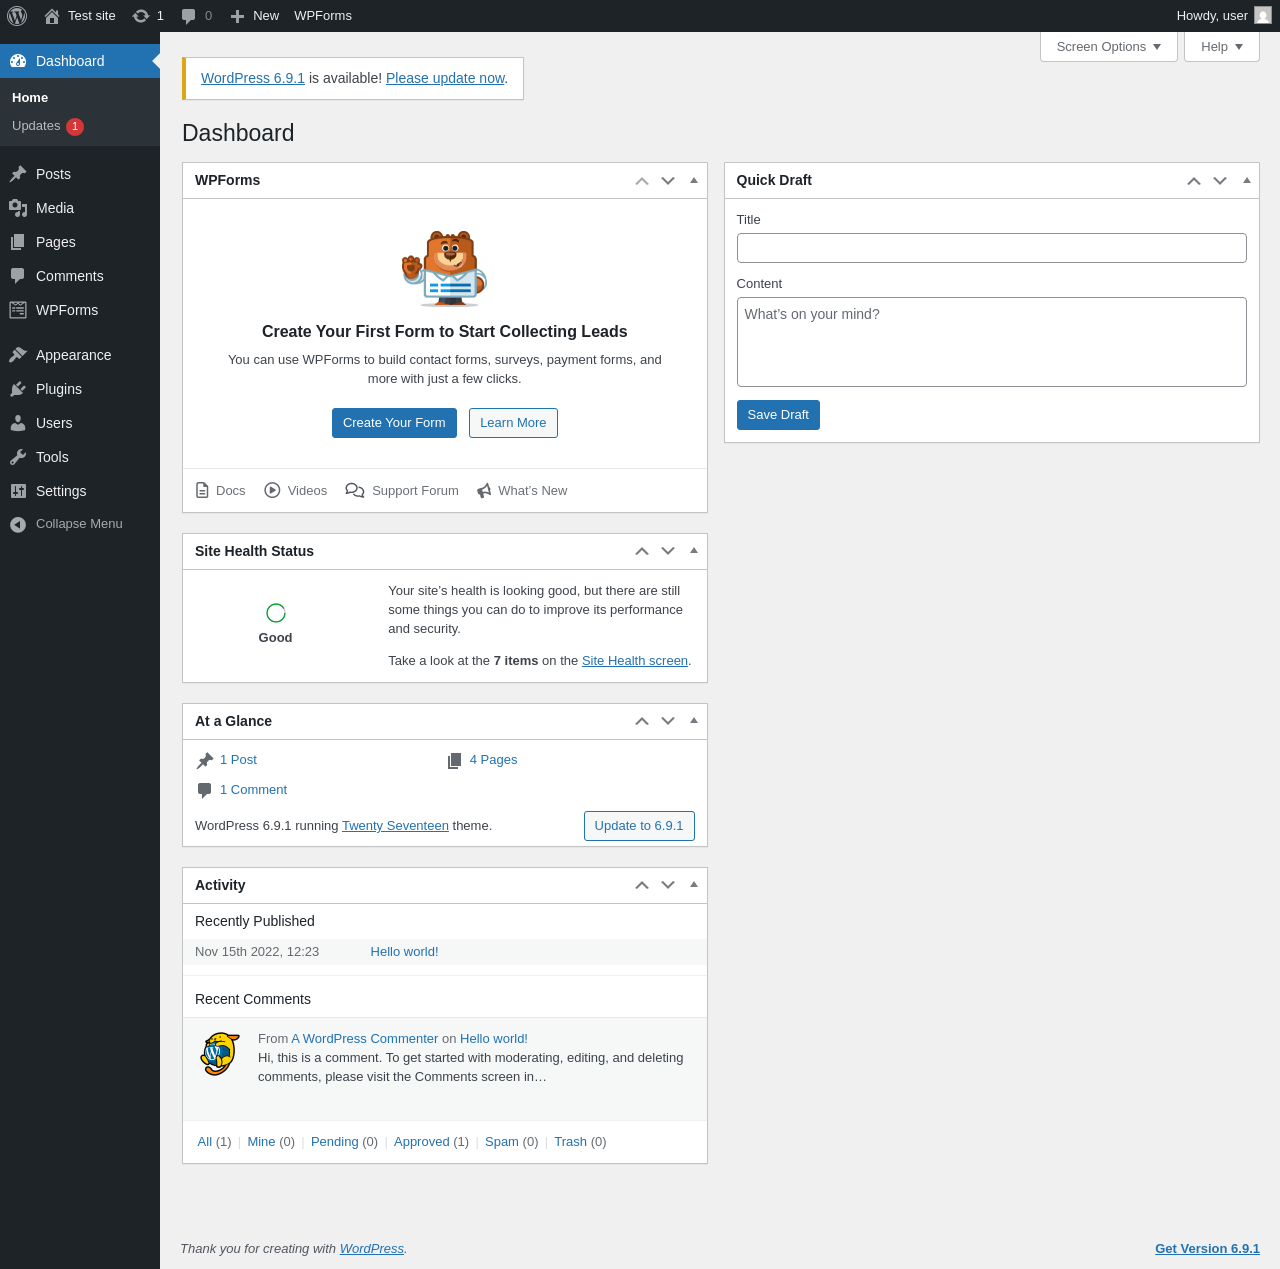Viewport: 1280px width, 1269px height.
Task: Click the commenter avatar thumbnail in Activity
Action: coord(220,1054)
